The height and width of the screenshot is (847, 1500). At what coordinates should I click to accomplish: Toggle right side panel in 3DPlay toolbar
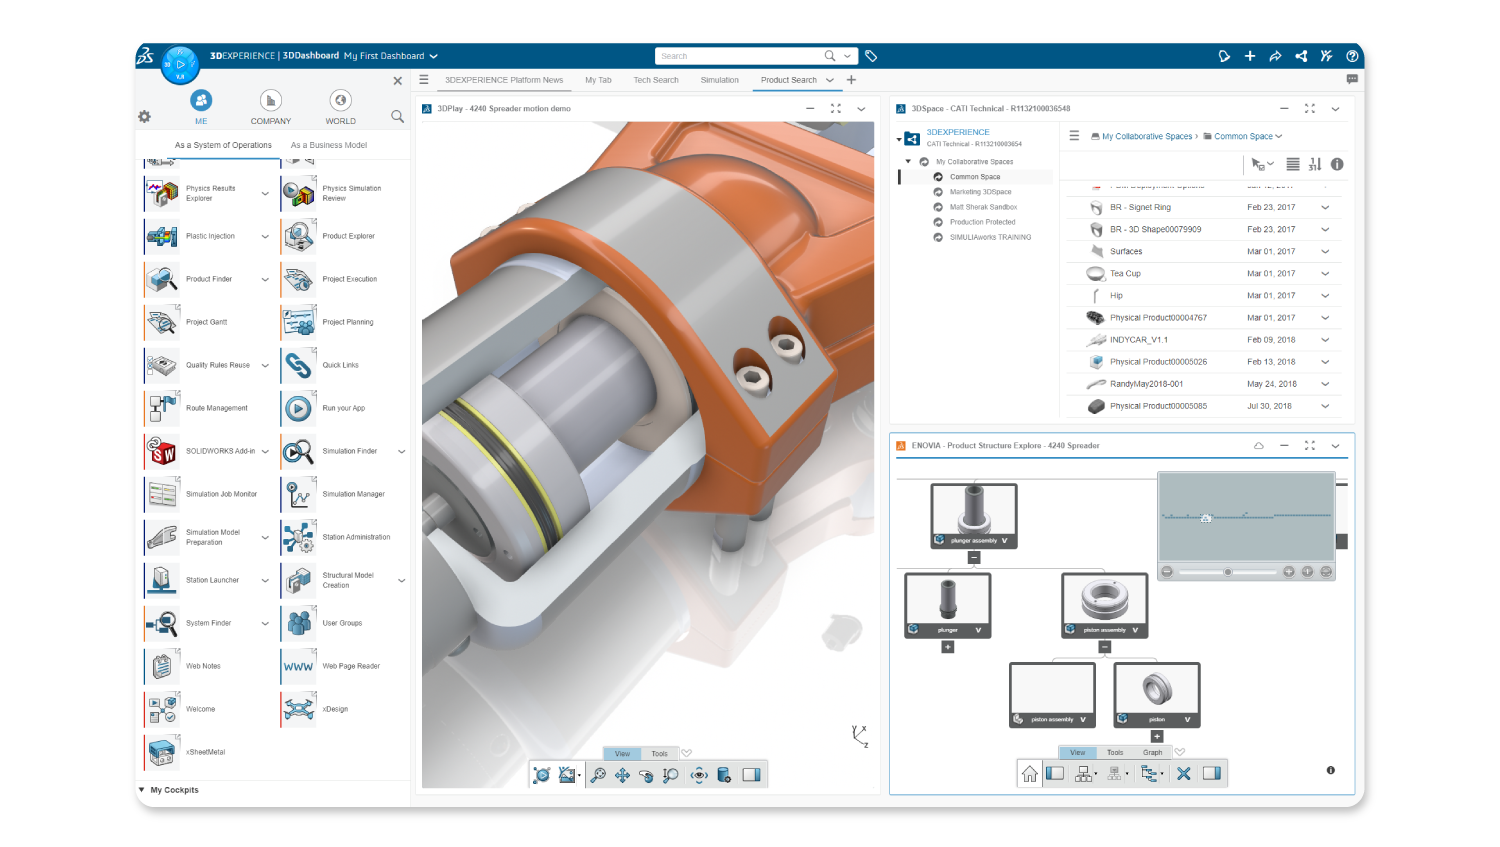point(752,775)
